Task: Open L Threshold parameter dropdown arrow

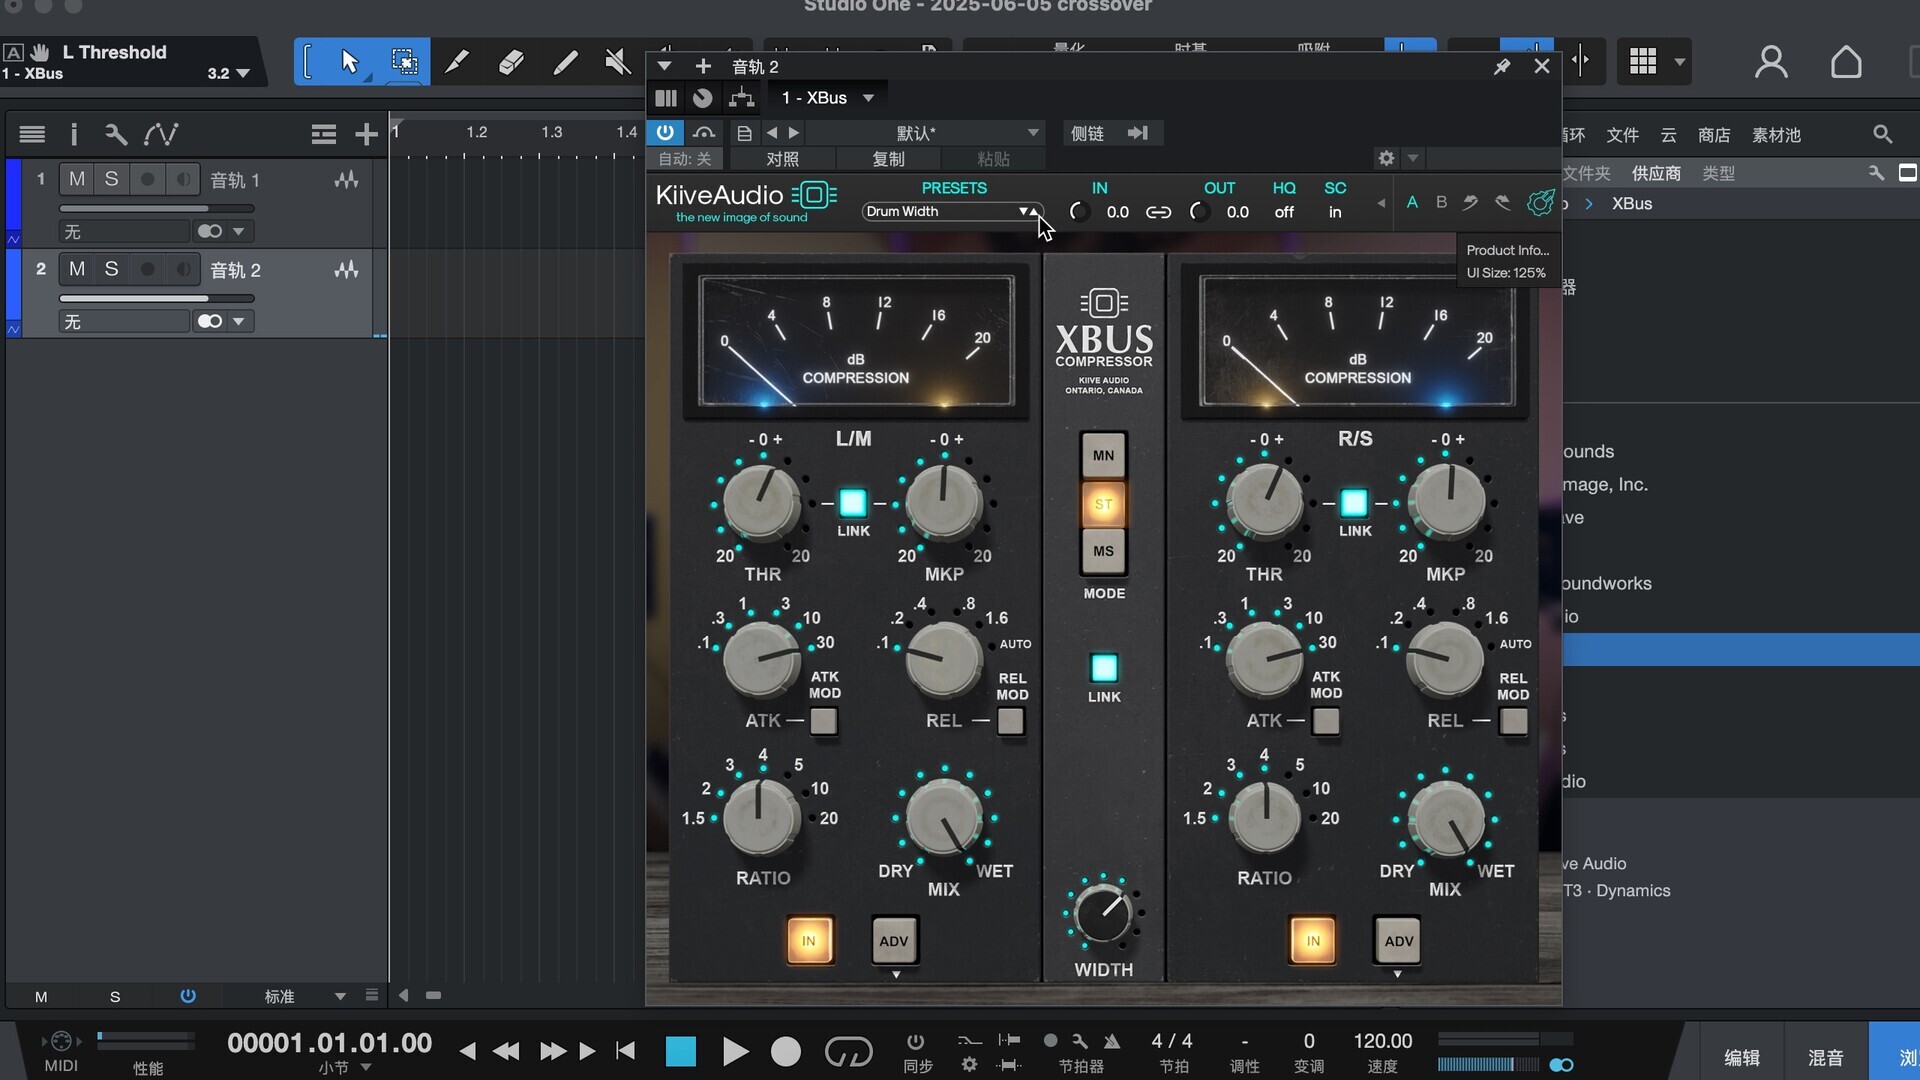Action: coord(243,74)
